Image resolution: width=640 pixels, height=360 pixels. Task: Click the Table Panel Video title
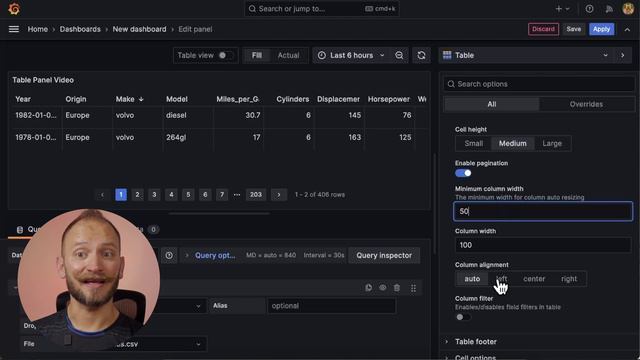pos(43,80)
